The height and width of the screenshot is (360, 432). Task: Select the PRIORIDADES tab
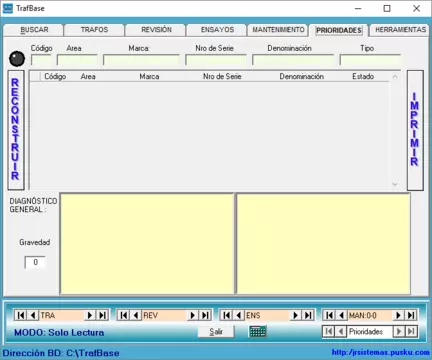(x=339, y=30)
